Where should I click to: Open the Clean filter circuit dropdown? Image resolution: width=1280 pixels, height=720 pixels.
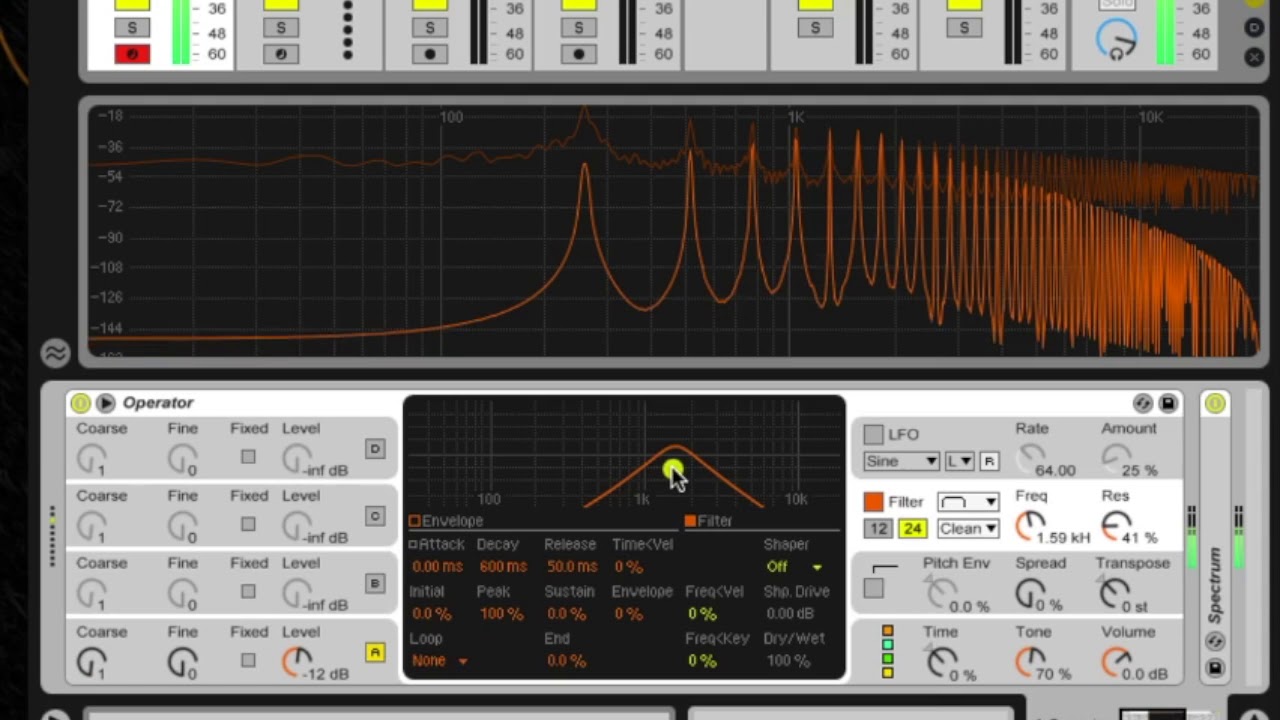[x=968, y=529]
